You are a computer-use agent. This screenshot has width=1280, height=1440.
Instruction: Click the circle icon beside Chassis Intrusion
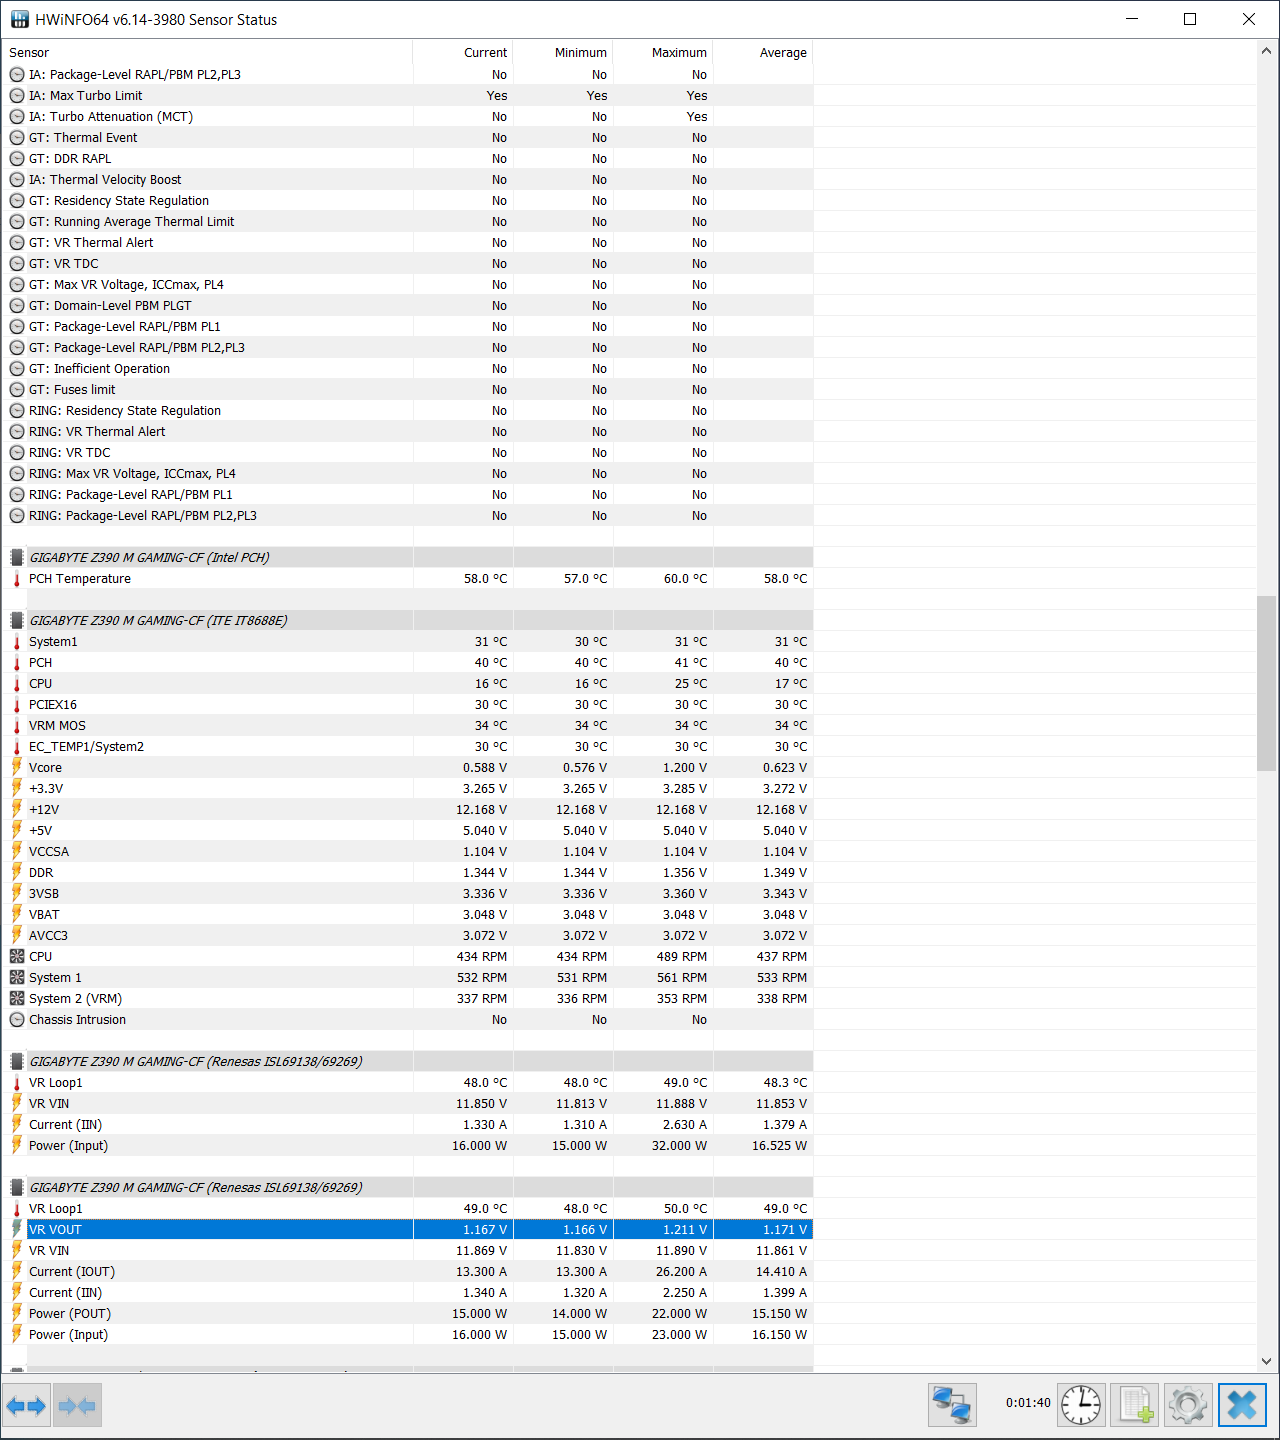point(17,1020)
